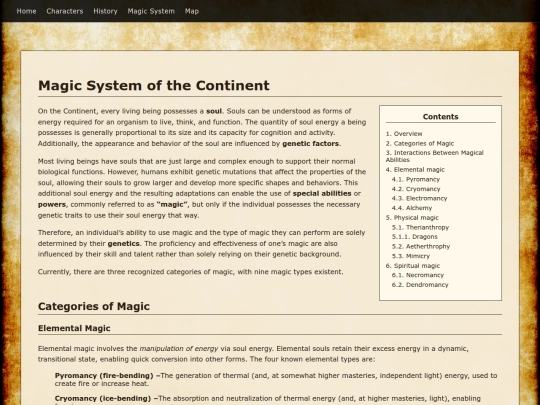Click the bold word 'soul' in first paragraph
This screenshot has height=405, width=540.
pos(214,111)
